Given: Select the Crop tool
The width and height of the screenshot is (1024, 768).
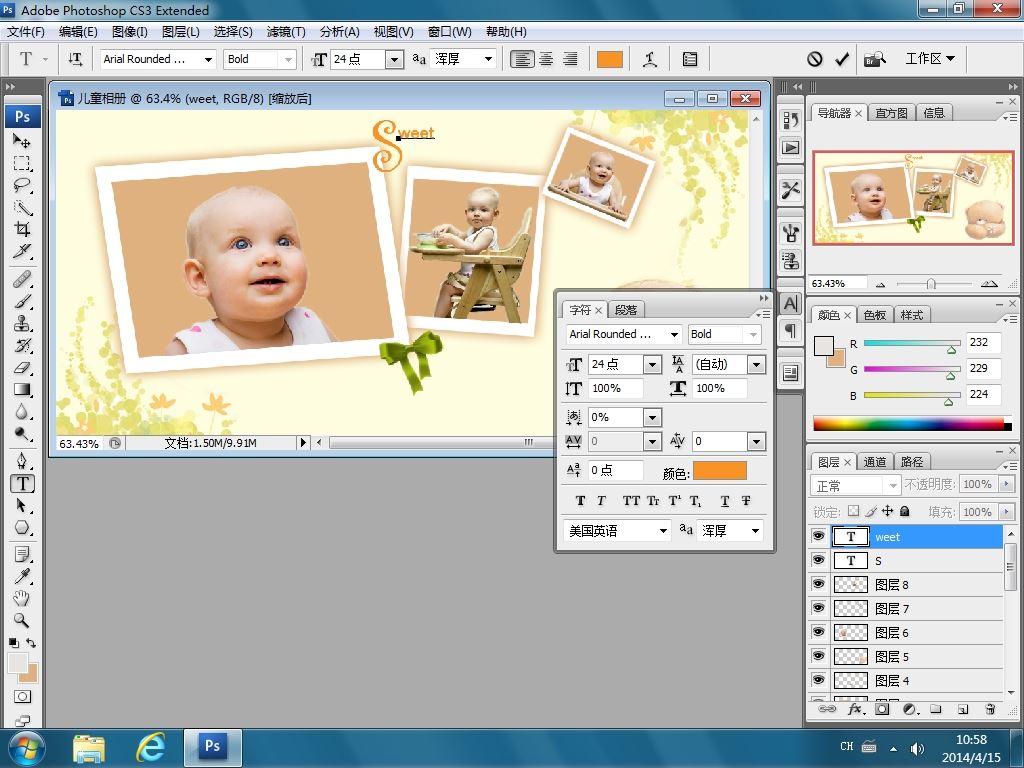Looking at the screenshot, I should 22,229.
